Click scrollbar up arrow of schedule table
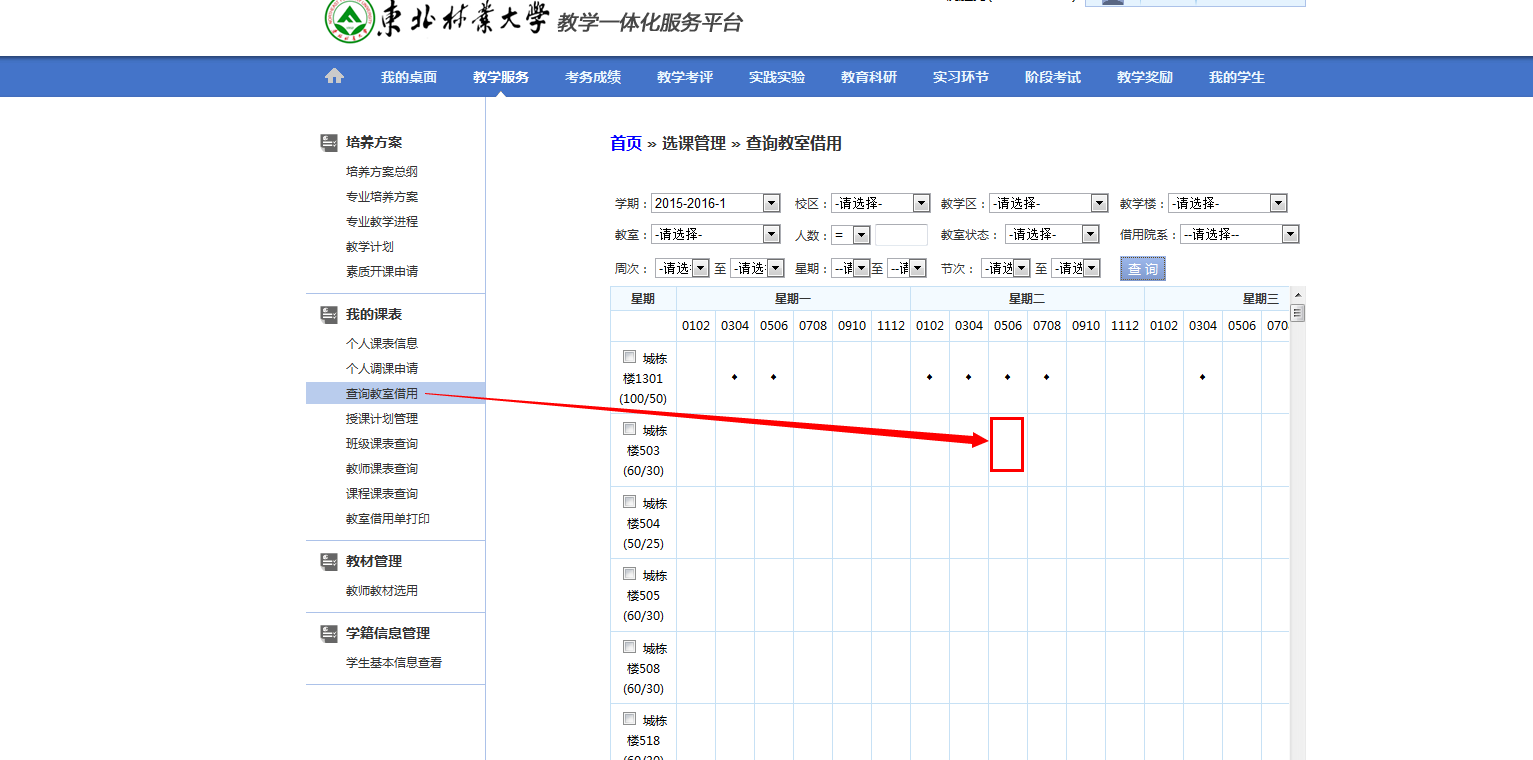 coord(1298,295)
